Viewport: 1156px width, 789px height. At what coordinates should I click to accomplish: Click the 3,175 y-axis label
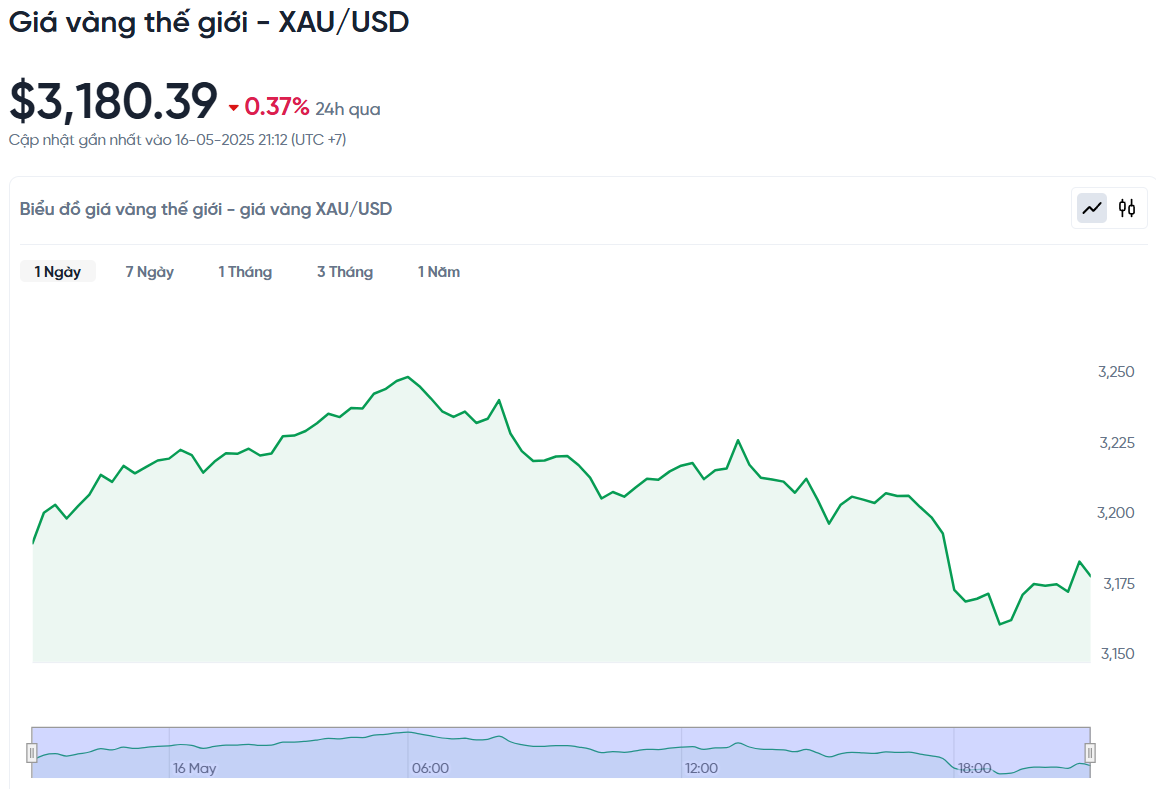pos(1118,583)
